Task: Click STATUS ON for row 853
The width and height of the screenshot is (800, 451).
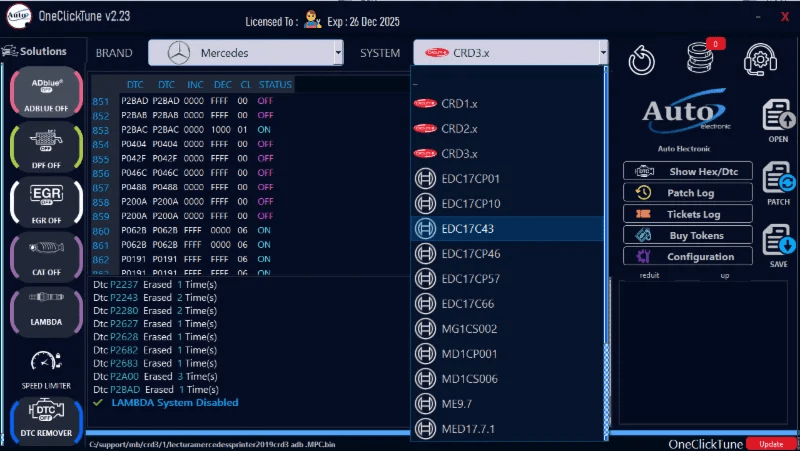Action: pos(264,130)
